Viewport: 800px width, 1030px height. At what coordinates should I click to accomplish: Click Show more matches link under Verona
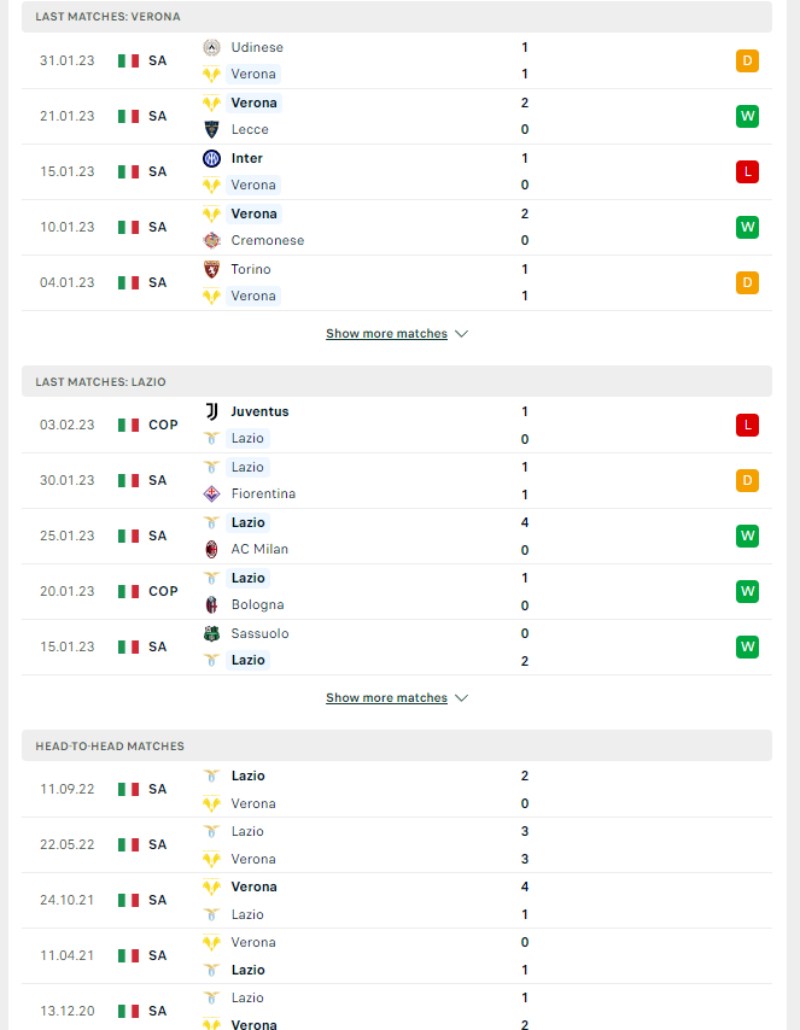coord(386,334)
